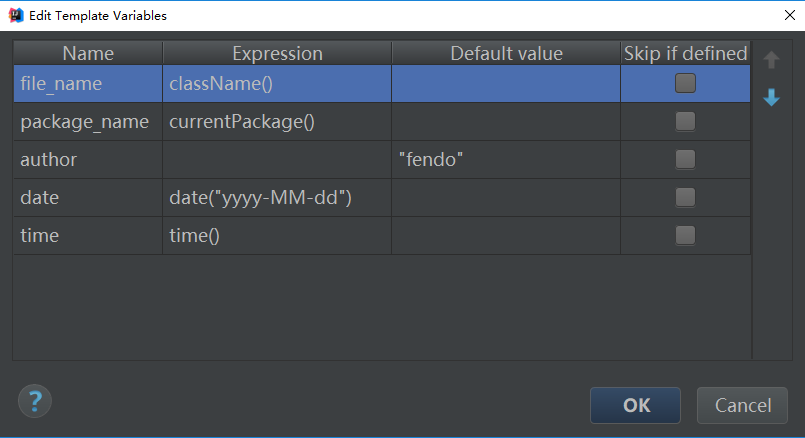Tick Skip if defined for date
Image resolution: width=805 pixels, height=438 pixels.
point(685,197)
